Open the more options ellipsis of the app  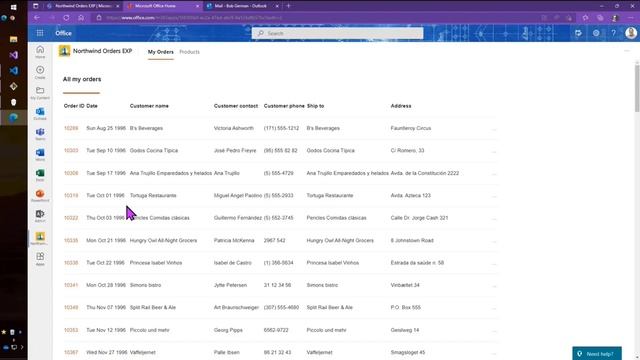[x=627, y=51]
